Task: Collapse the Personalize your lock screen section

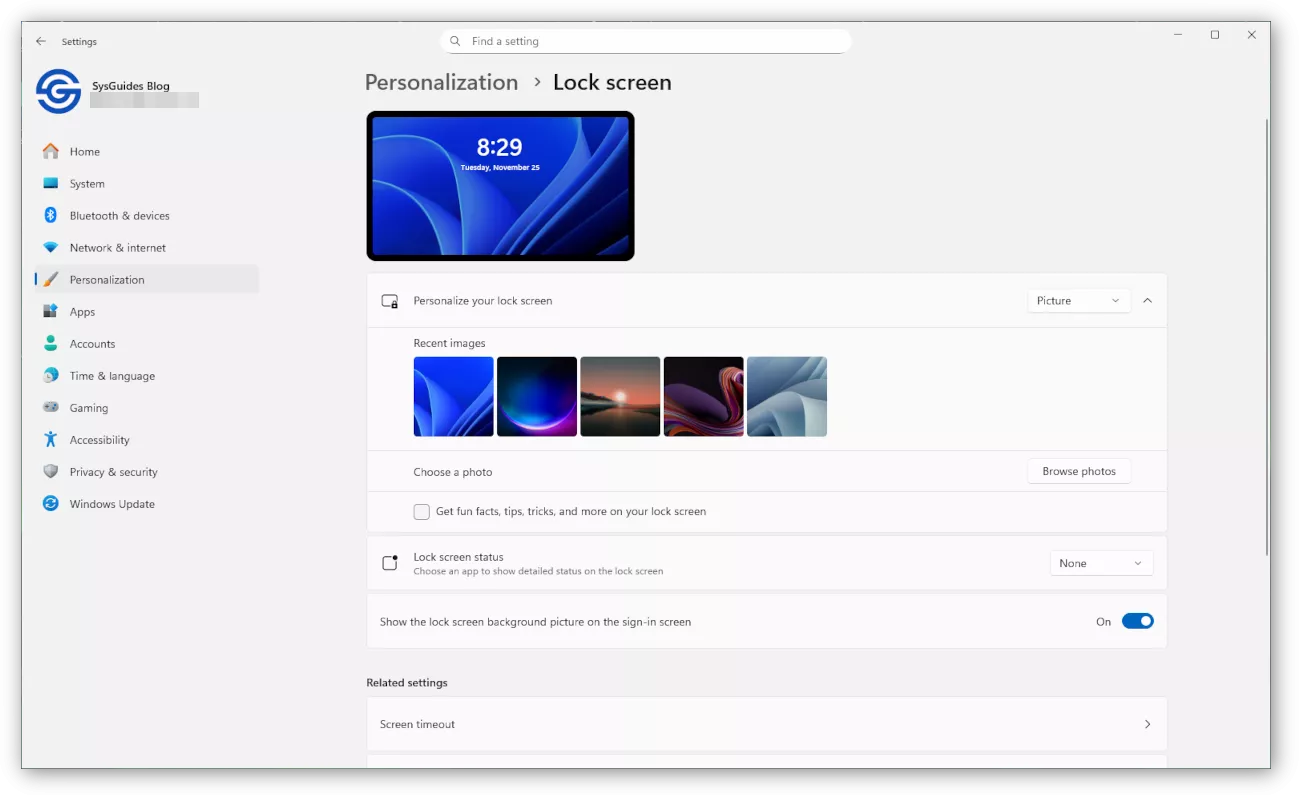Action: (1147, 300)
